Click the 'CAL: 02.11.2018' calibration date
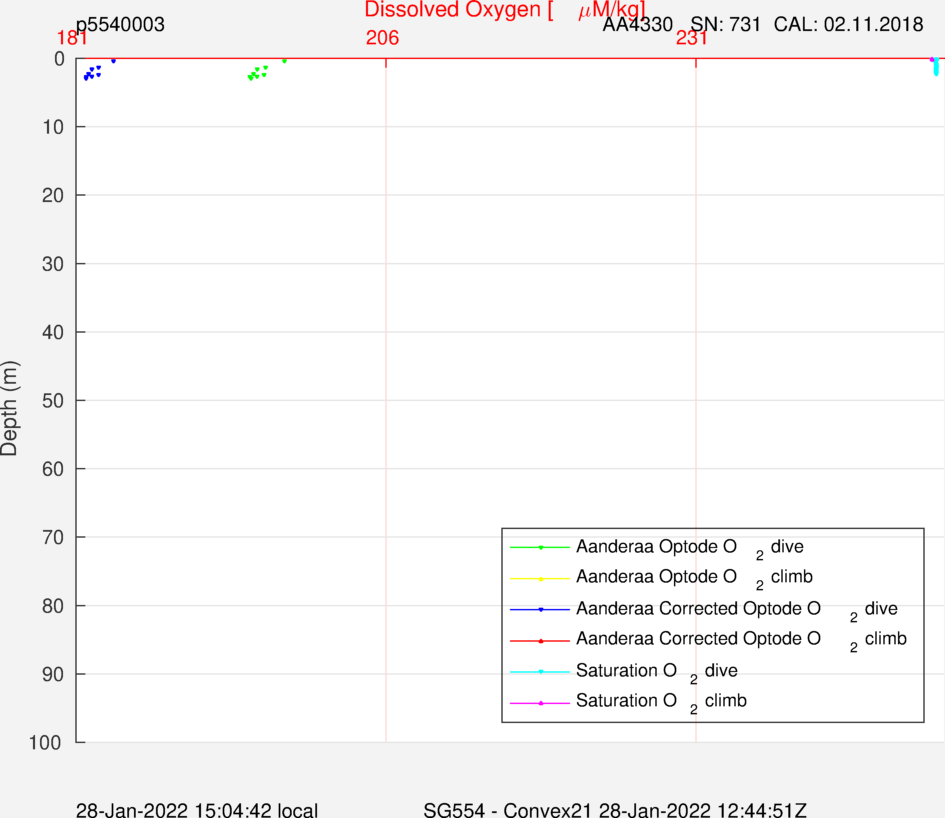Screen dimensions: 945x818 tap(848, 25)
